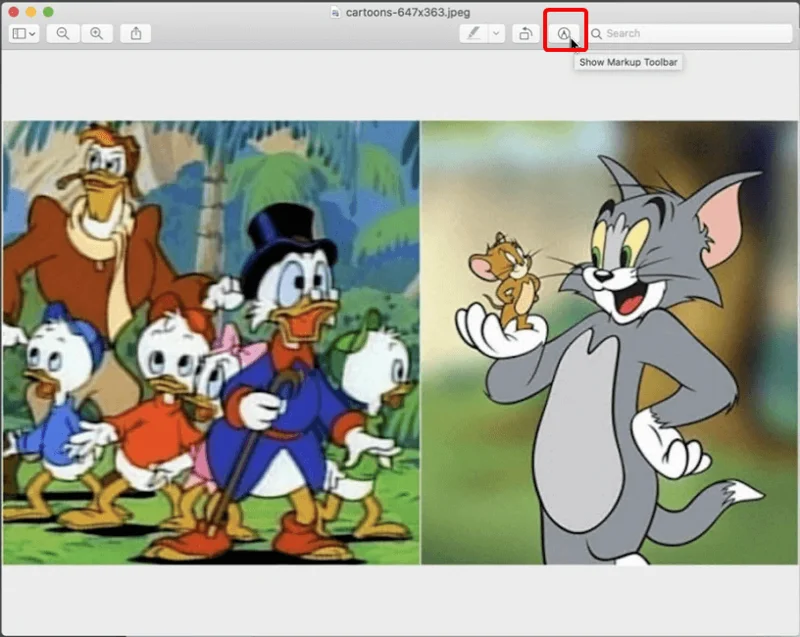This screenshot has height=637, width=800.
Task: Click inside the Search field
Action: tap(690, 33)
